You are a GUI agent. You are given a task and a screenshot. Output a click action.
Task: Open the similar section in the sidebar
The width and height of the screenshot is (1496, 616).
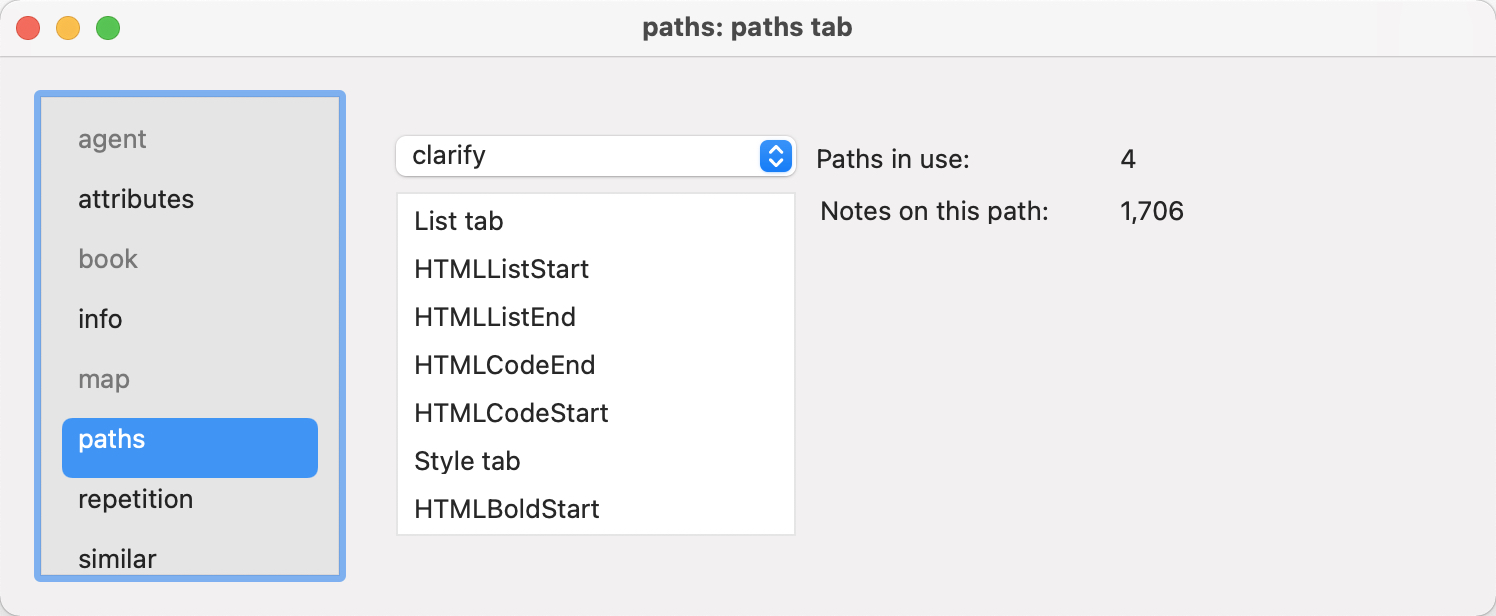coord(117,559)
